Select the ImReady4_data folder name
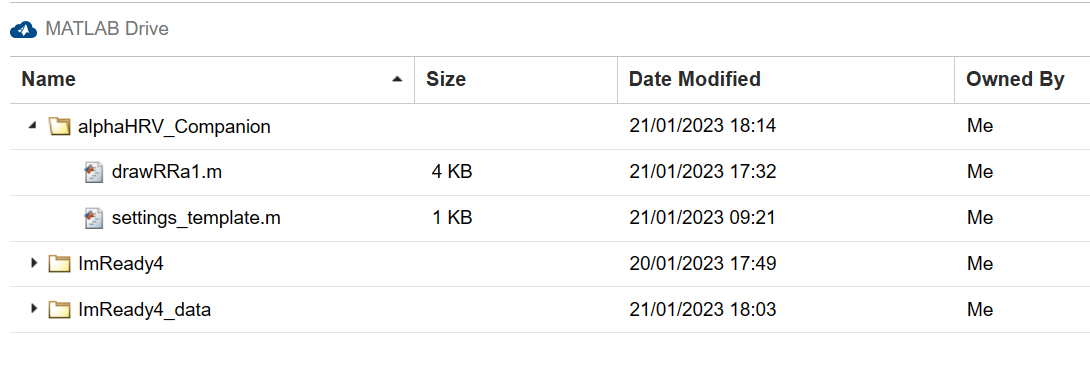Viewport: 1090px width, 375px height. [145, 310]
